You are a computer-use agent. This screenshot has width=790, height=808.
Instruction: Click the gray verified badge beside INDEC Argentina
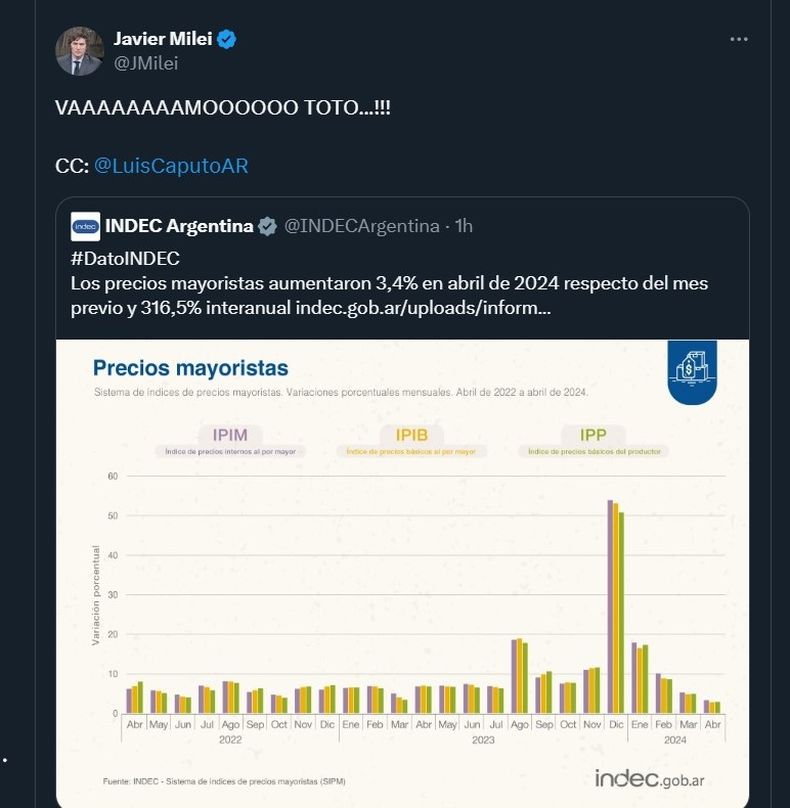point(267,226)
